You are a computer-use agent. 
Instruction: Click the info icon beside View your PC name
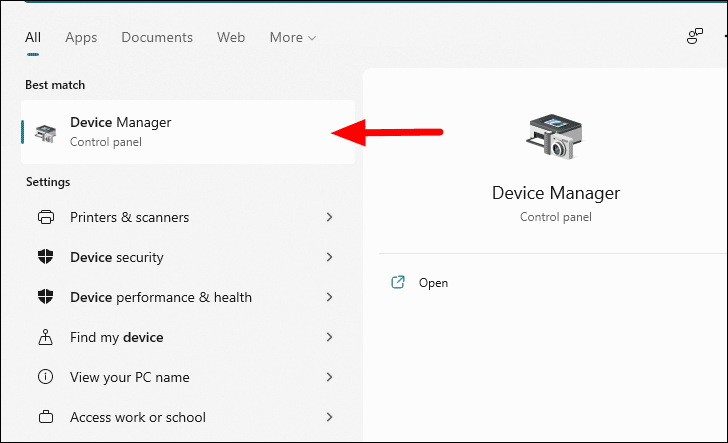[46, 377]
